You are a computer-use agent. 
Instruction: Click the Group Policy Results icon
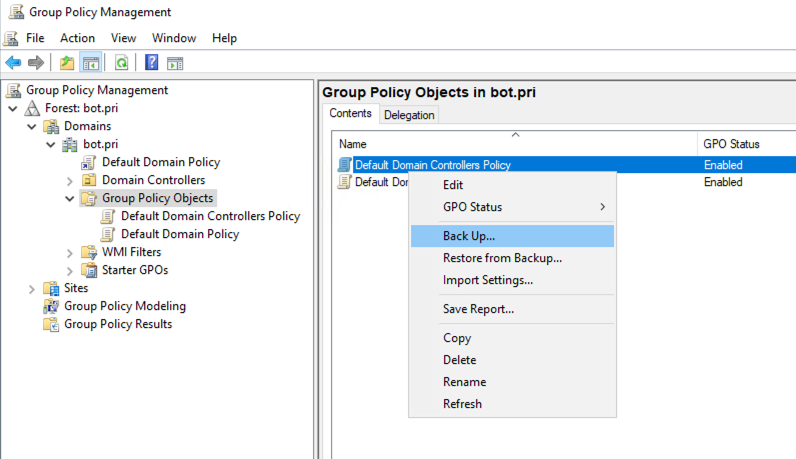(51, 324)
